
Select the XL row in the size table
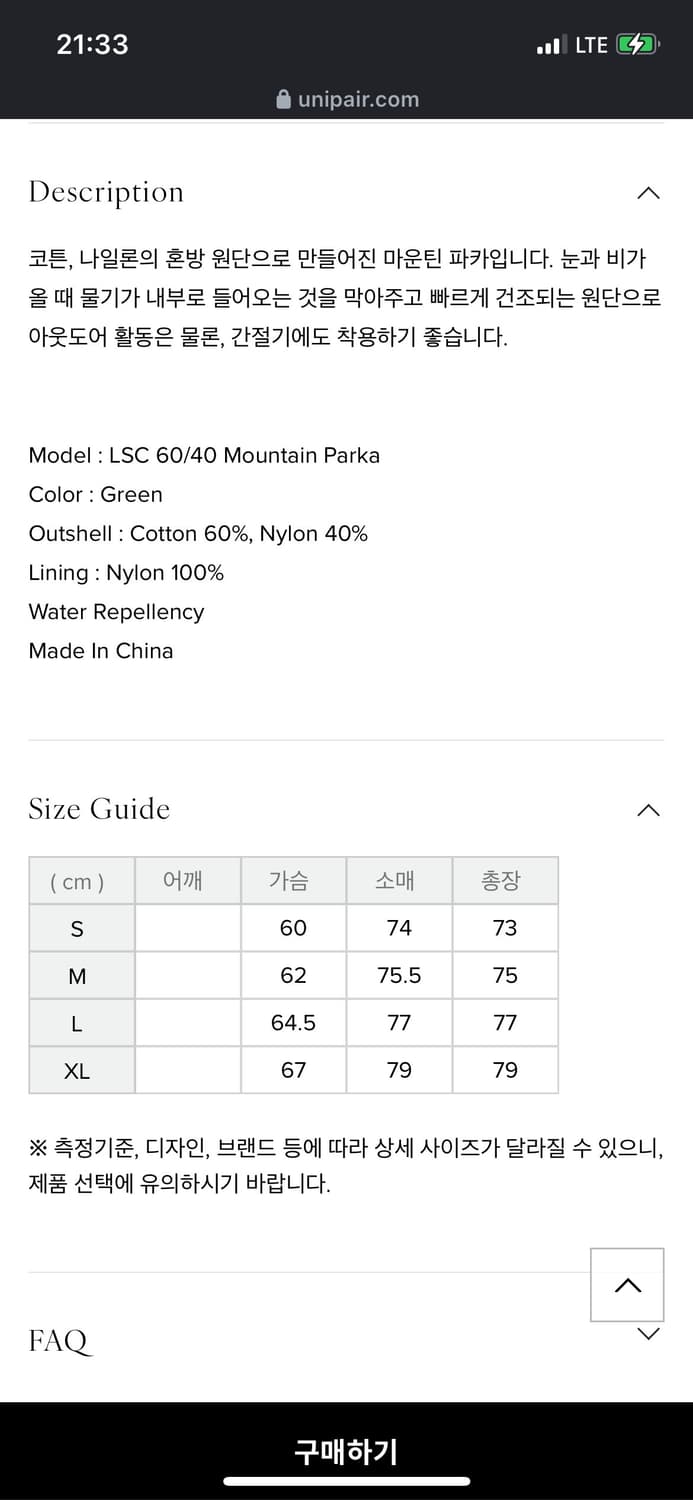80,1070
